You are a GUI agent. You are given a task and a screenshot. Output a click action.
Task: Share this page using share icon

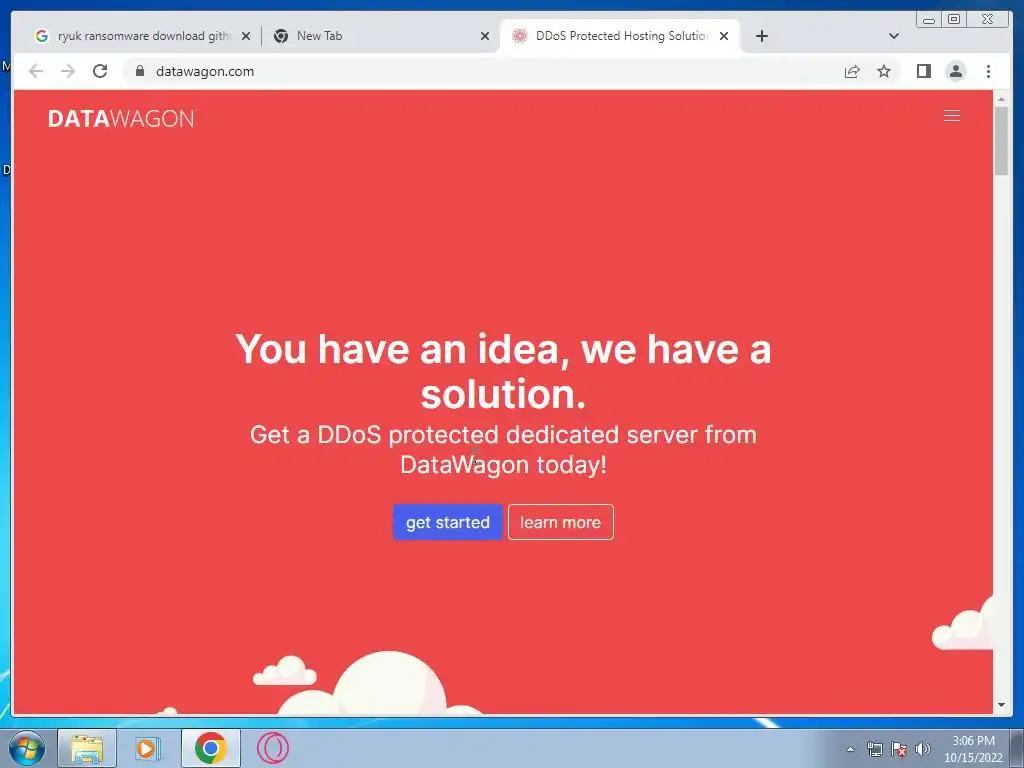click(x=852, y=71)
